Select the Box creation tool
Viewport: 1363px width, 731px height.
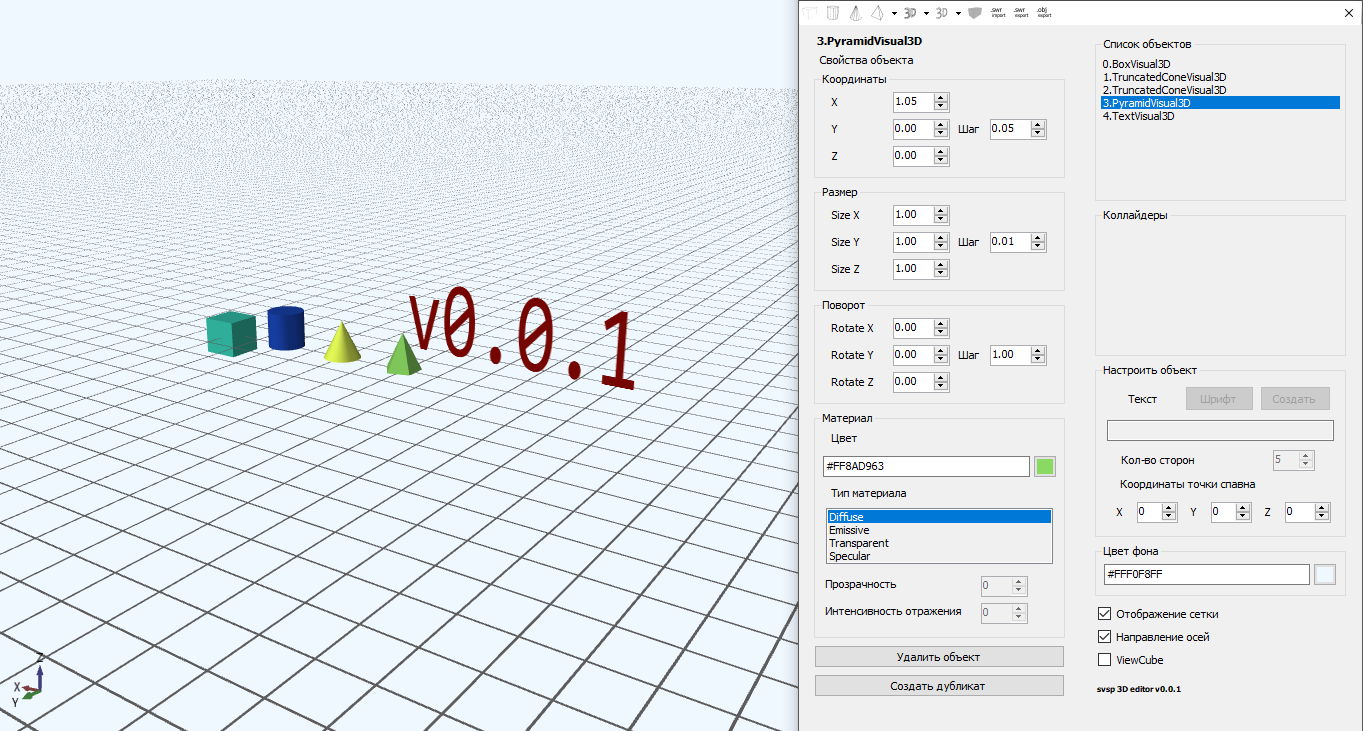click(810, 13)
